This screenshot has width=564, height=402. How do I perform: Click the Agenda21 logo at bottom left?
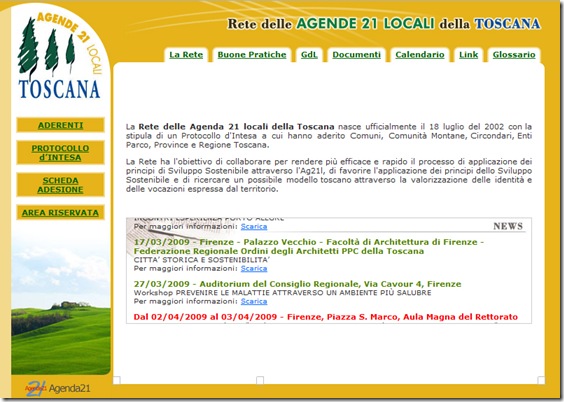click(x=57, y=388)
